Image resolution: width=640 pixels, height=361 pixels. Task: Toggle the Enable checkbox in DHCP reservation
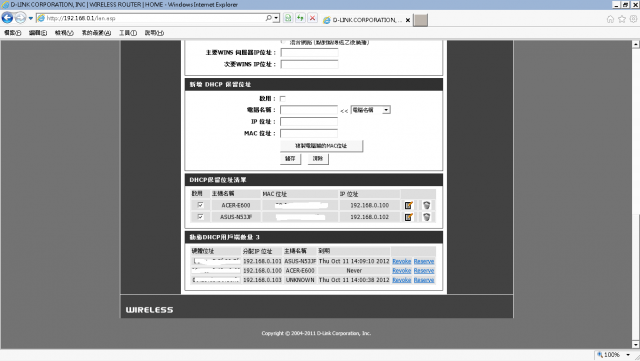click(282, 99)
